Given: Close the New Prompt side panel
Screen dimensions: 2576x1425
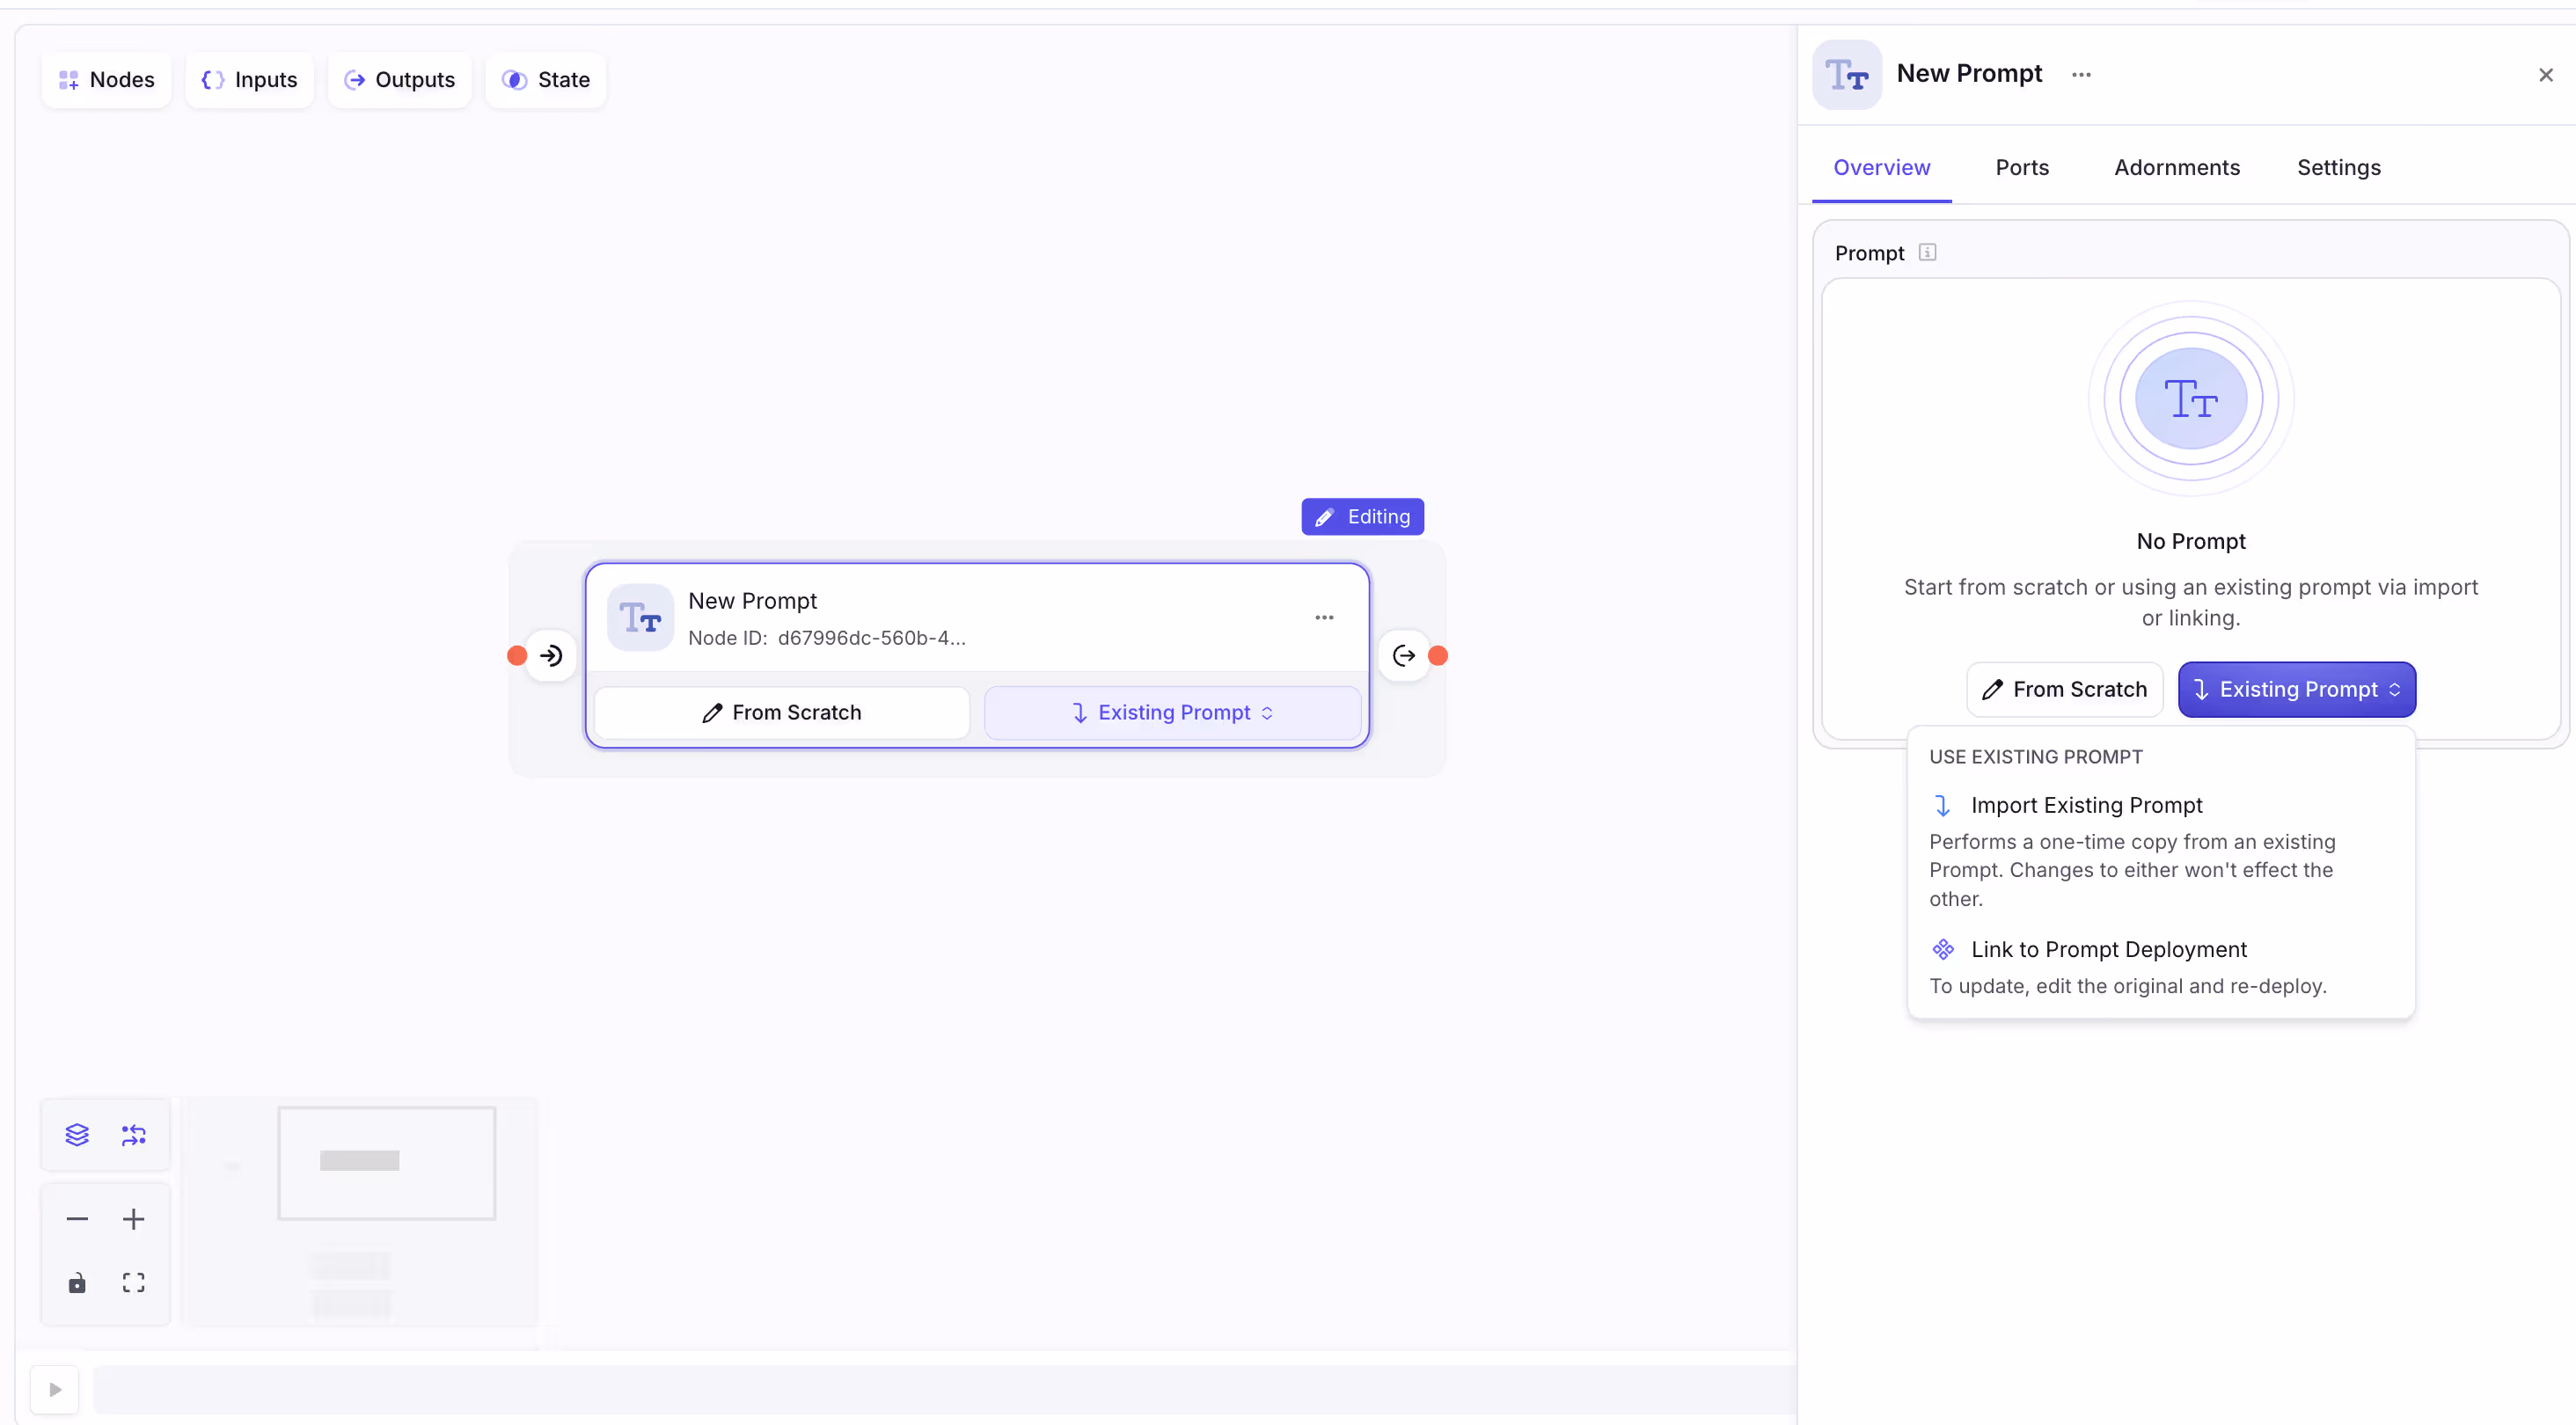Looking at the screenshot, I should [x=2546, y=75].
